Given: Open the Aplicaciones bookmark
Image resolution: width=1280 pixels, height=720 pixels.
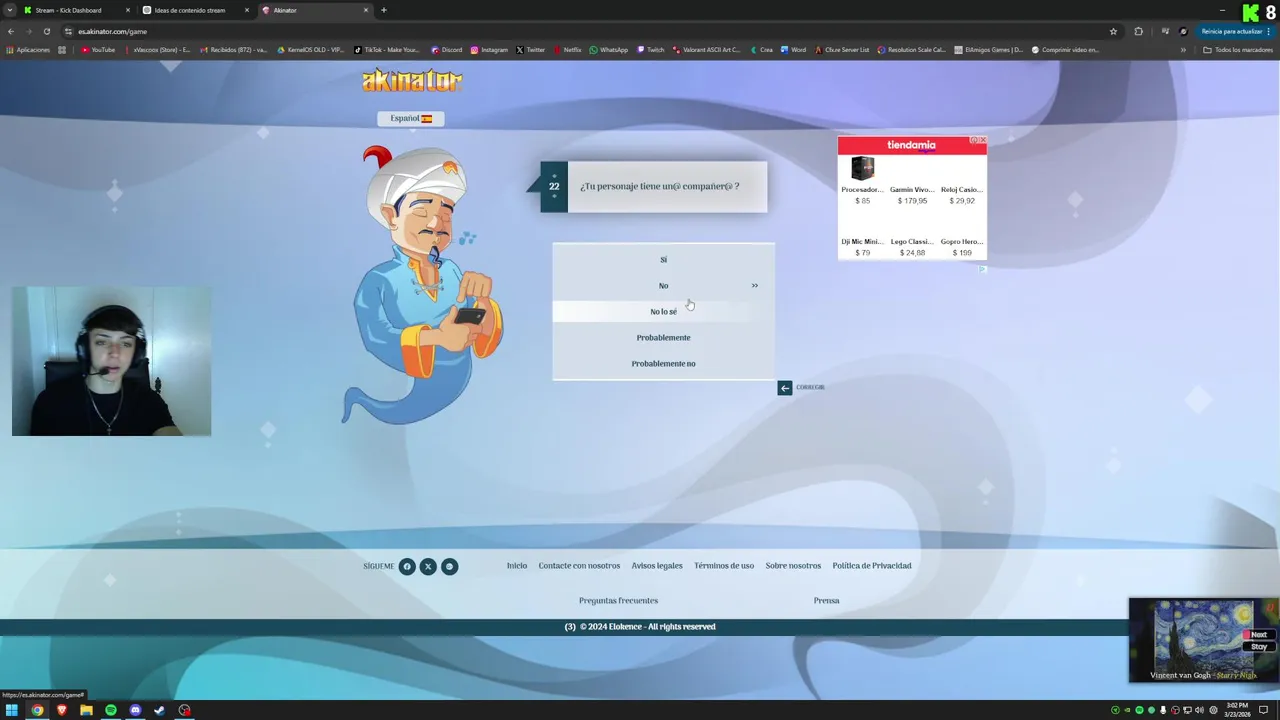Looking at the screenshot, I should 28,50.
